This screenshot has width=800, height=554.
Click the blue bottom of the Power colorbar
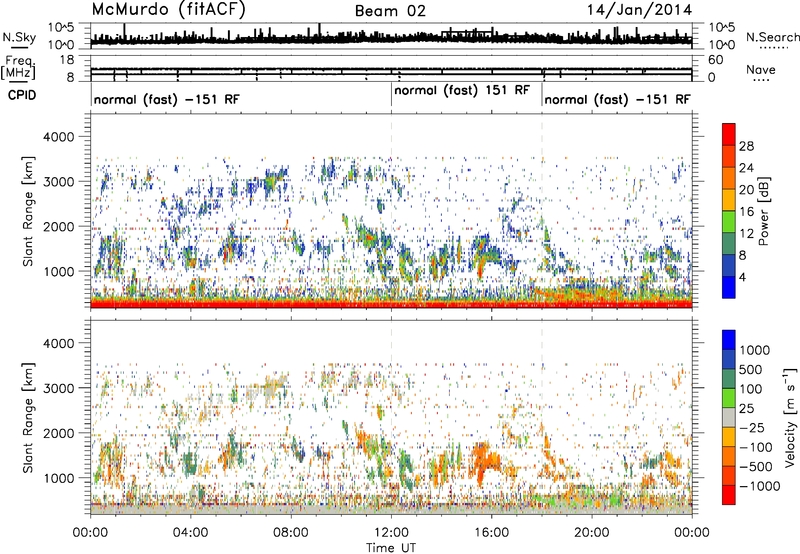(x=729, y=287)
